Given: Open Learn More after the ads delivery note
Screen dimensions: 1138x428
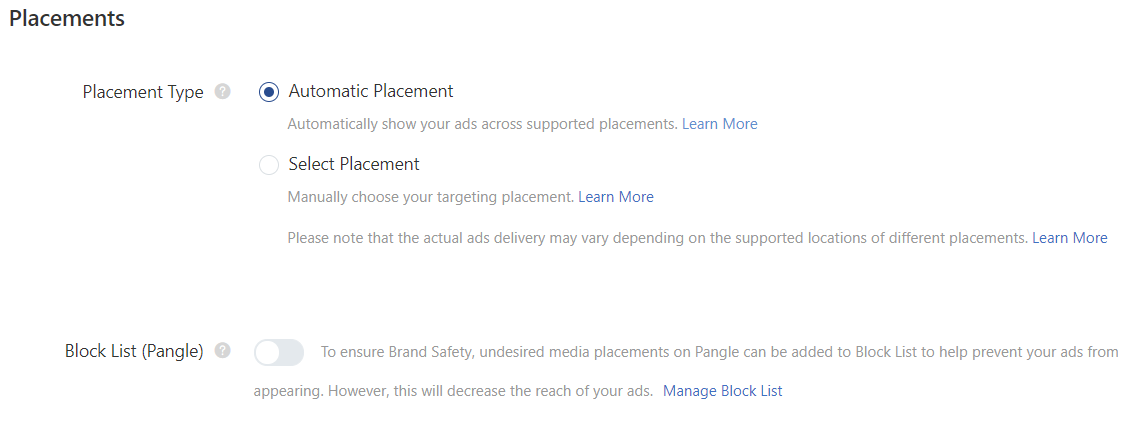Looking at the screenshot, I should click(x=1069, y=238).
